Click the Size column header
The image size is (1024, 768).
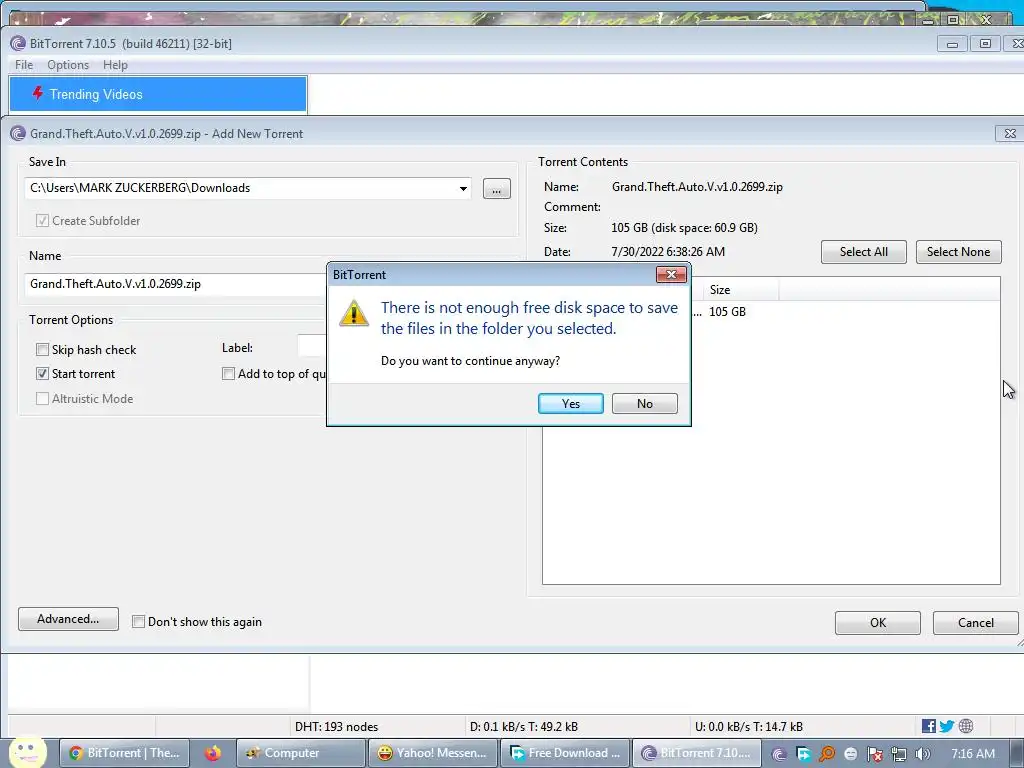point(741,289)
